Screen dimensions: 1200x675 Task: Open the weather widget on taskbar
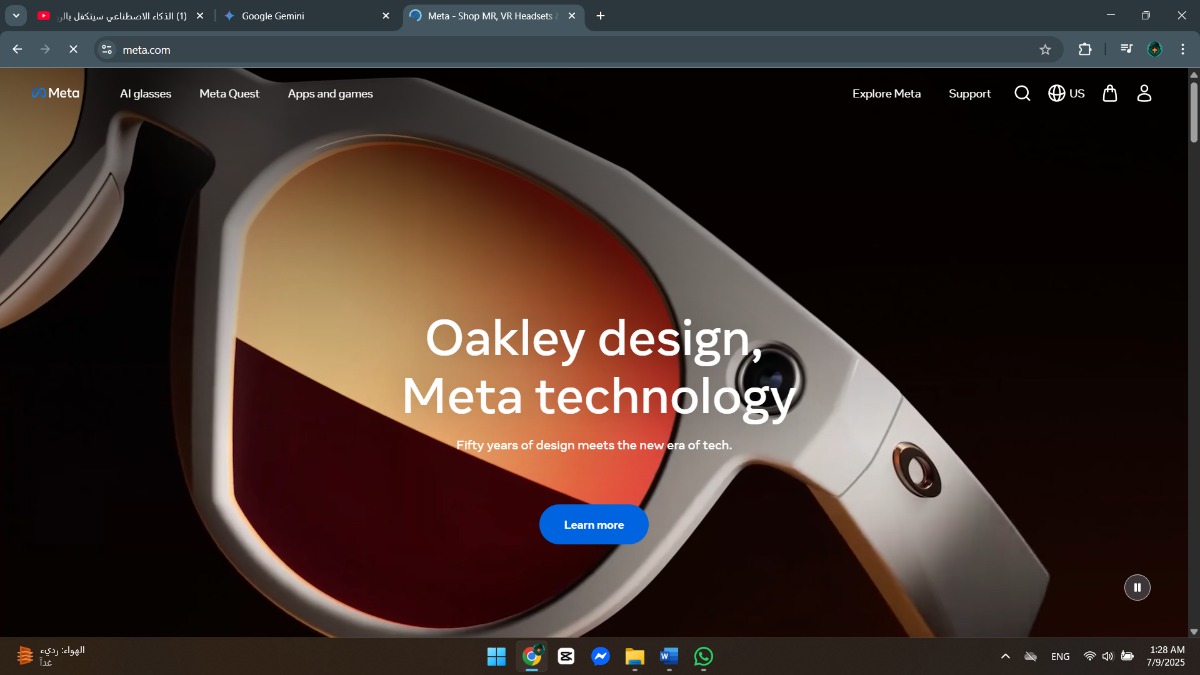50,656
